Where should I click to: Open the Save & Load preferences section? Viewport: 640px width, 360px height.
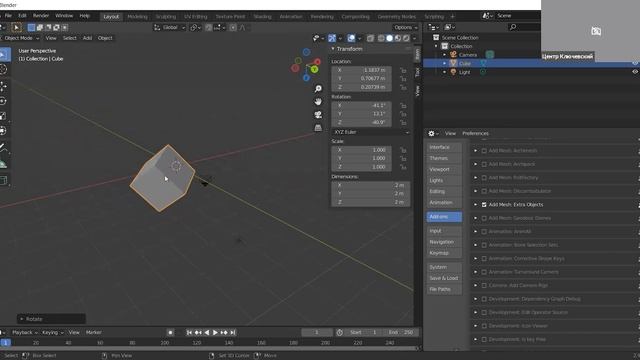coord(444,278)
